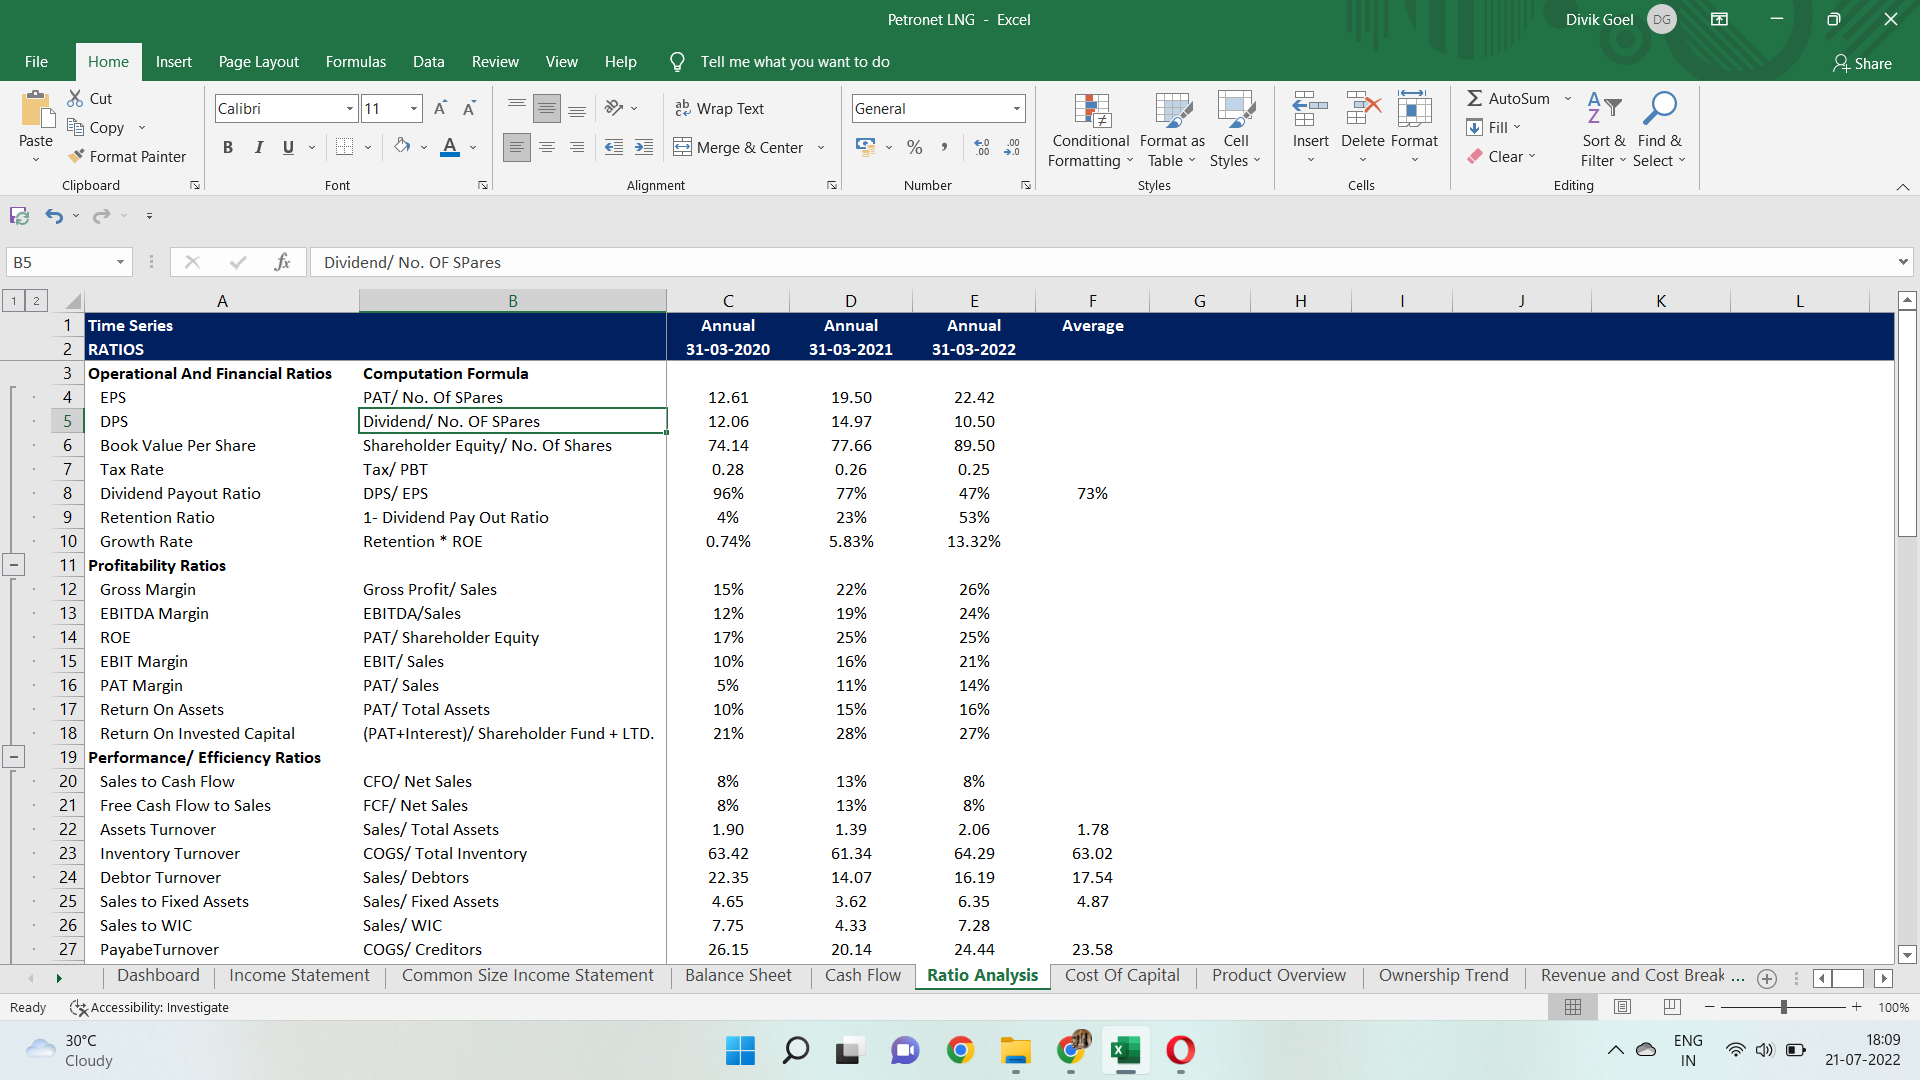
Task: Click the Fill button
Action: 1493,128
